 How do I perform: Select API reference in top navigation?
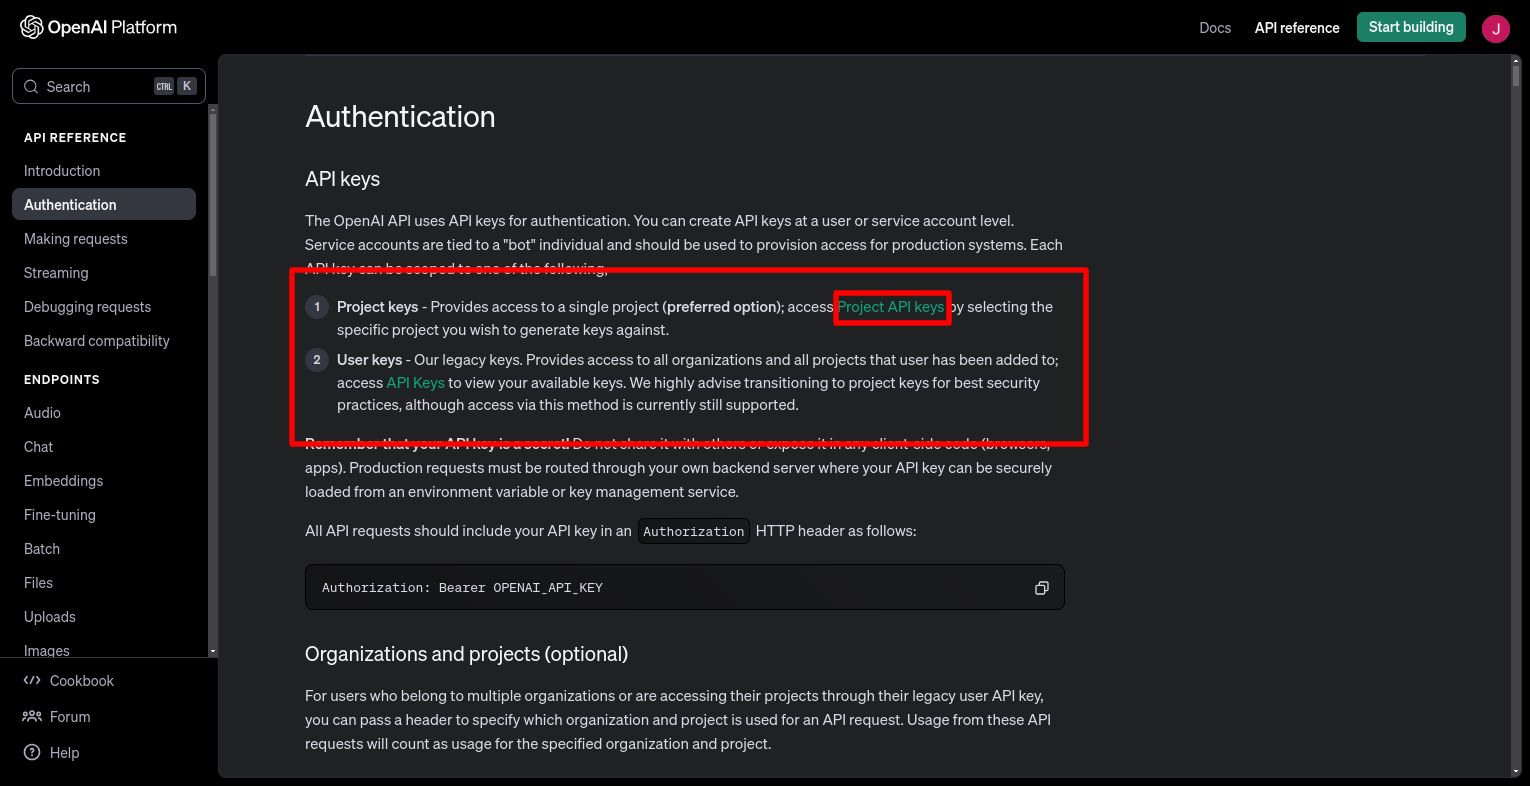pos(1297,28)
